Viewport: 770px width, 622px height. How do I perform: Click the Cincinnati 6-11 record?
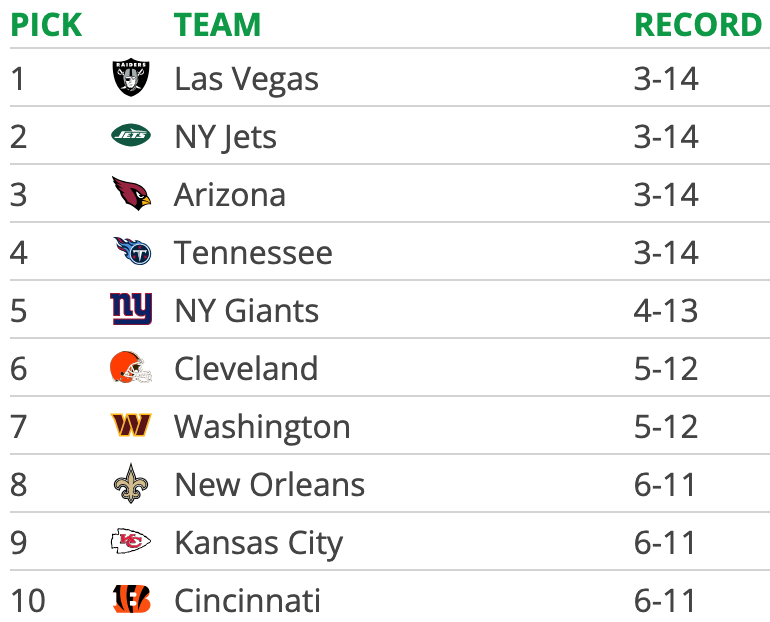coord(665,601)
